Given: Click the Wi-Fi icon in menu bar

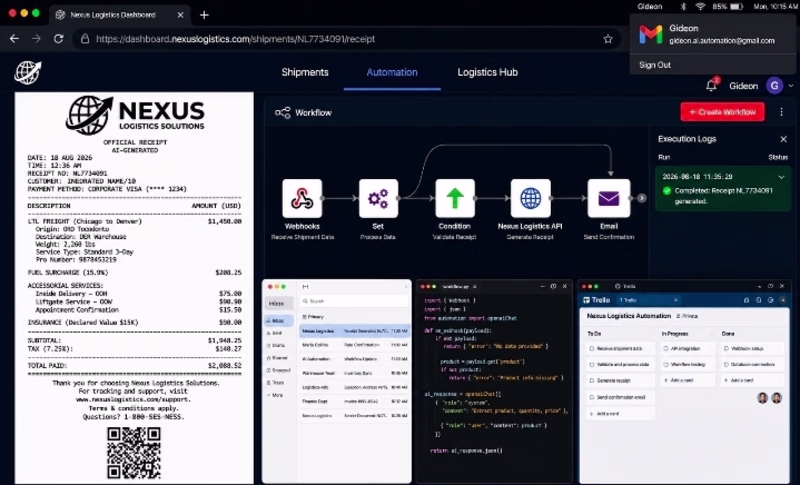Looking at the screenshot, I should point(700,7).
